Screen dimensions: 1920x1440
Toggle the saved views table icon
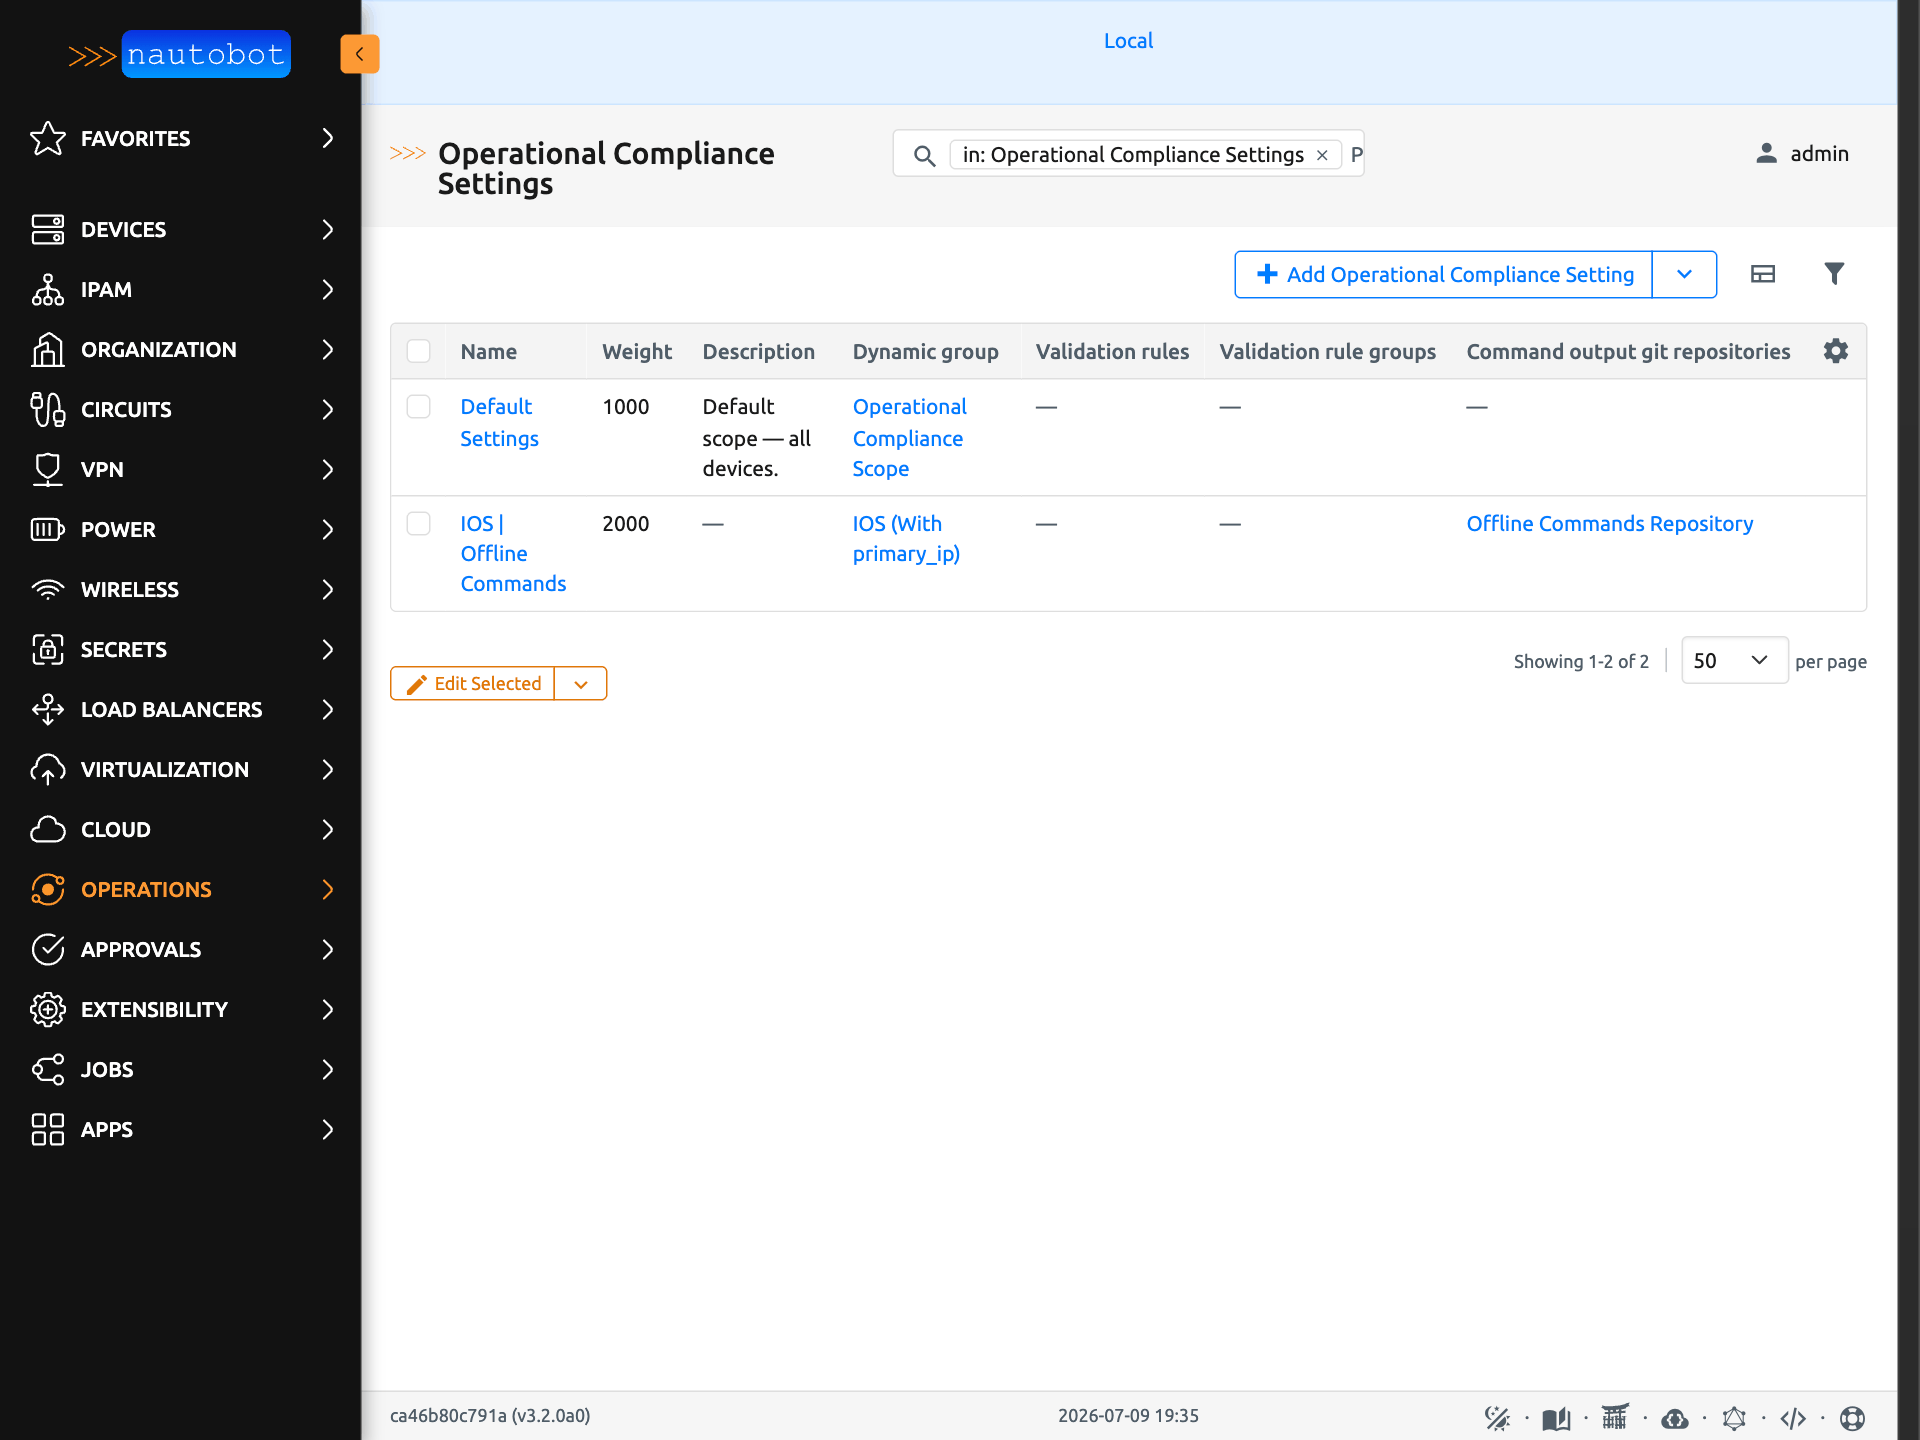click(1763, 274)
